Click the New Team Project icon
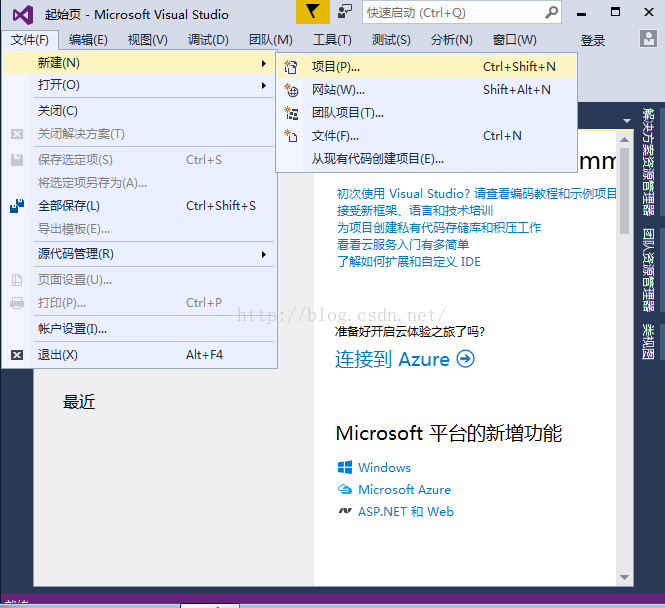The width and height of the screenshot is (665, 608). [x=291, y=113]
